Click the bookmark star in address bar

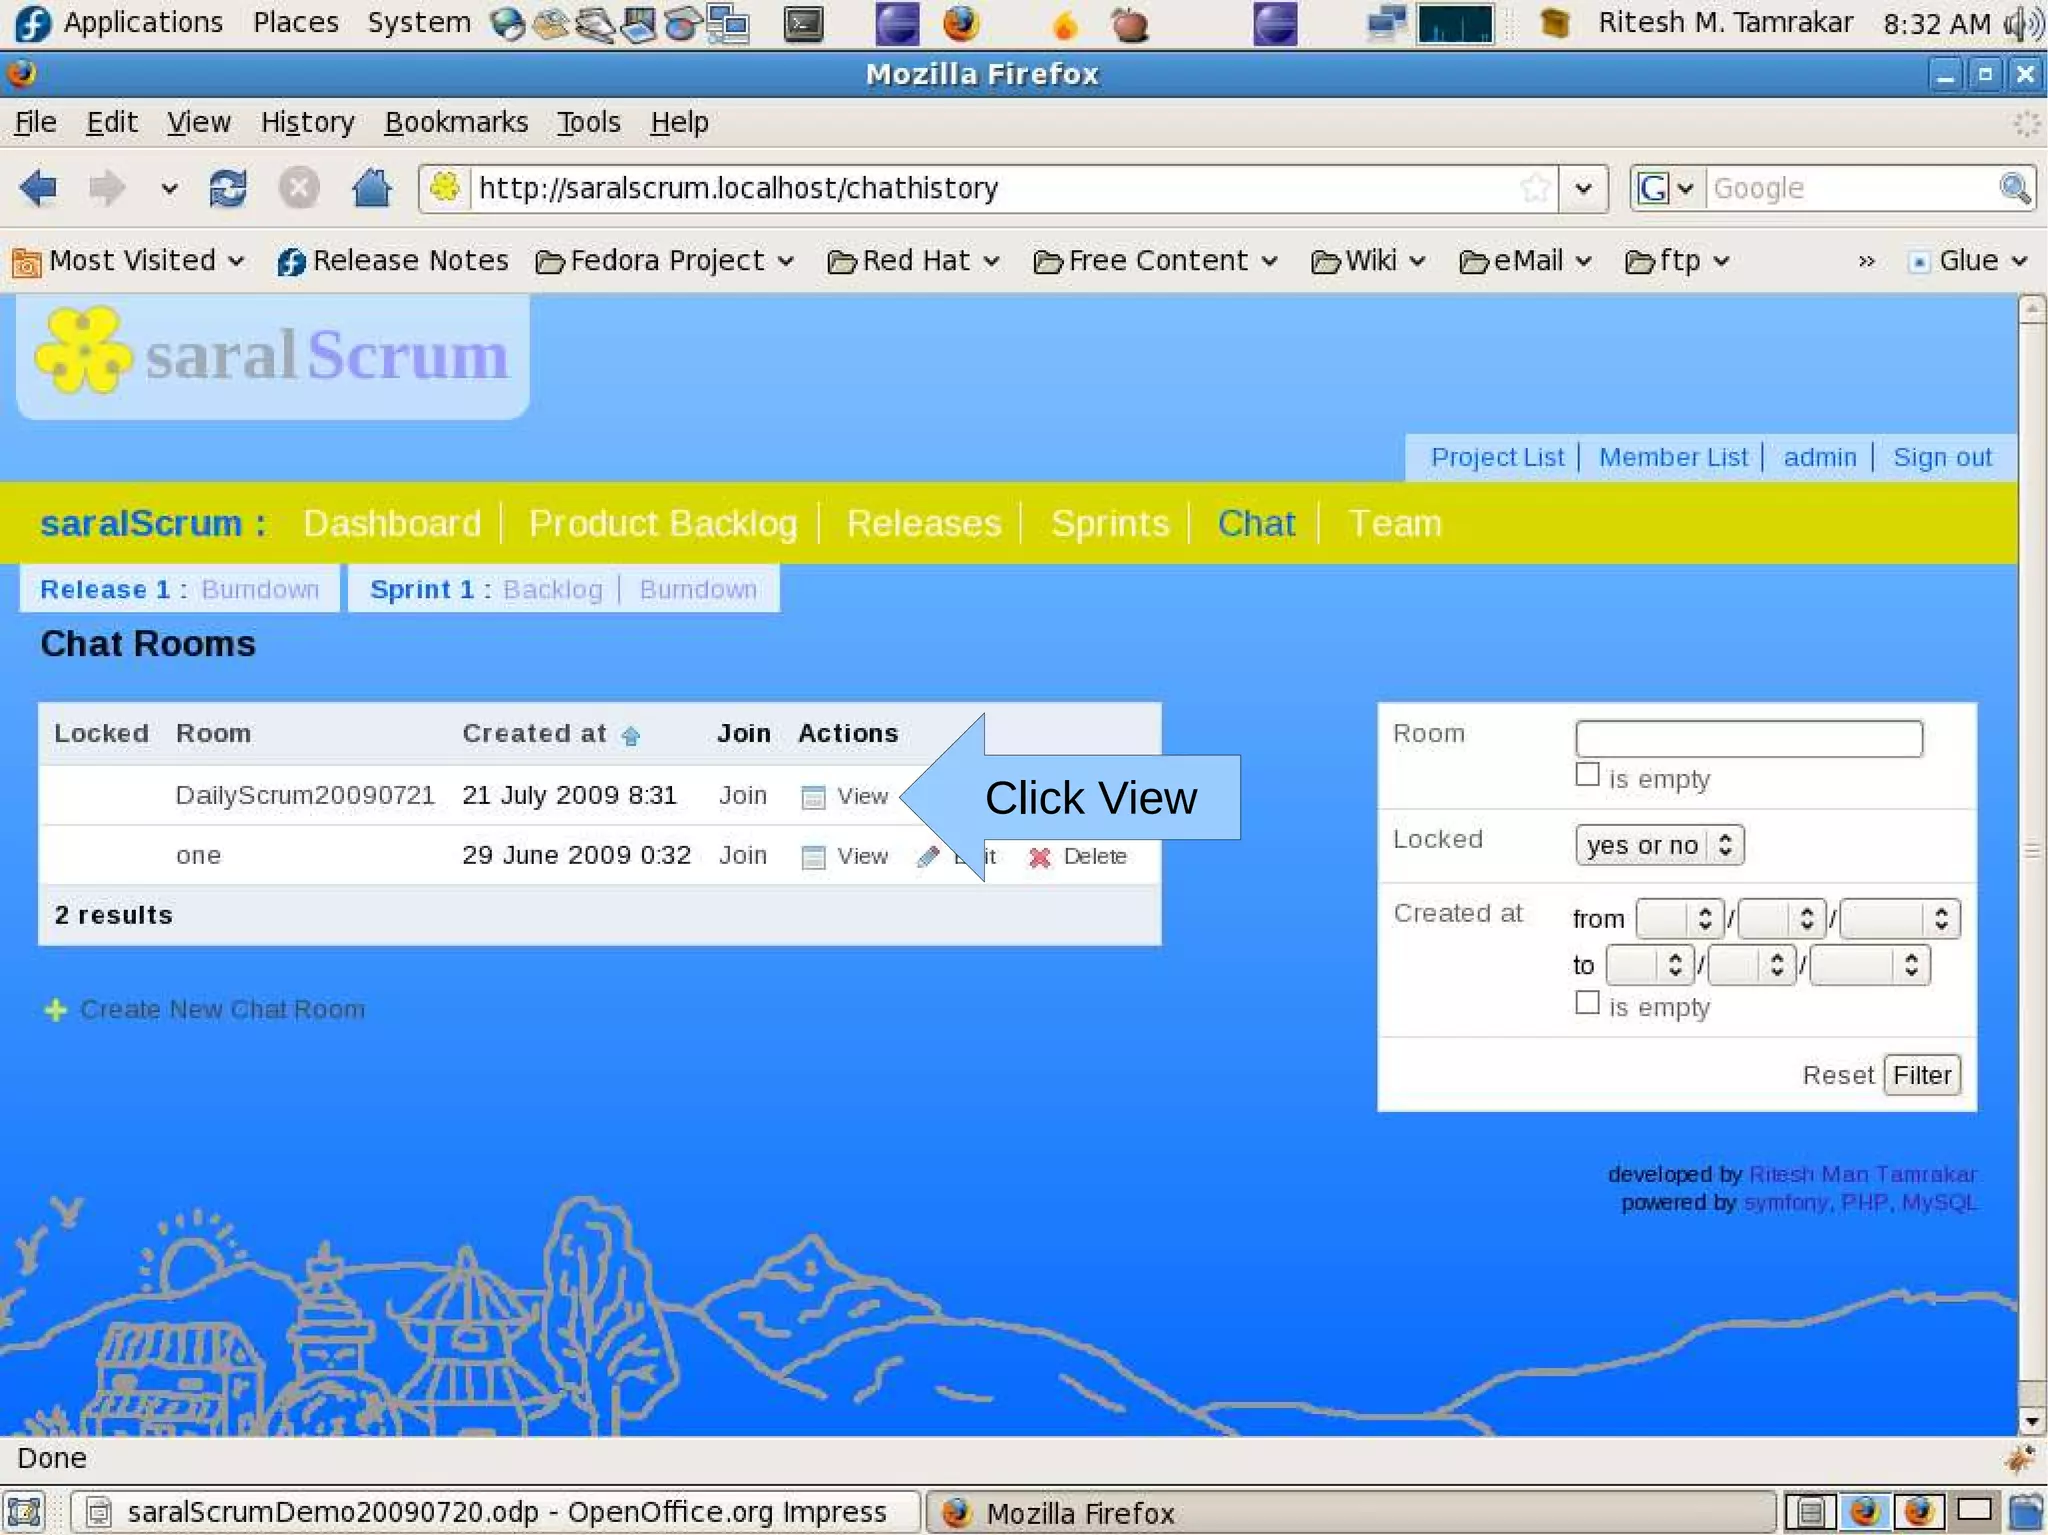[1535, 188]
